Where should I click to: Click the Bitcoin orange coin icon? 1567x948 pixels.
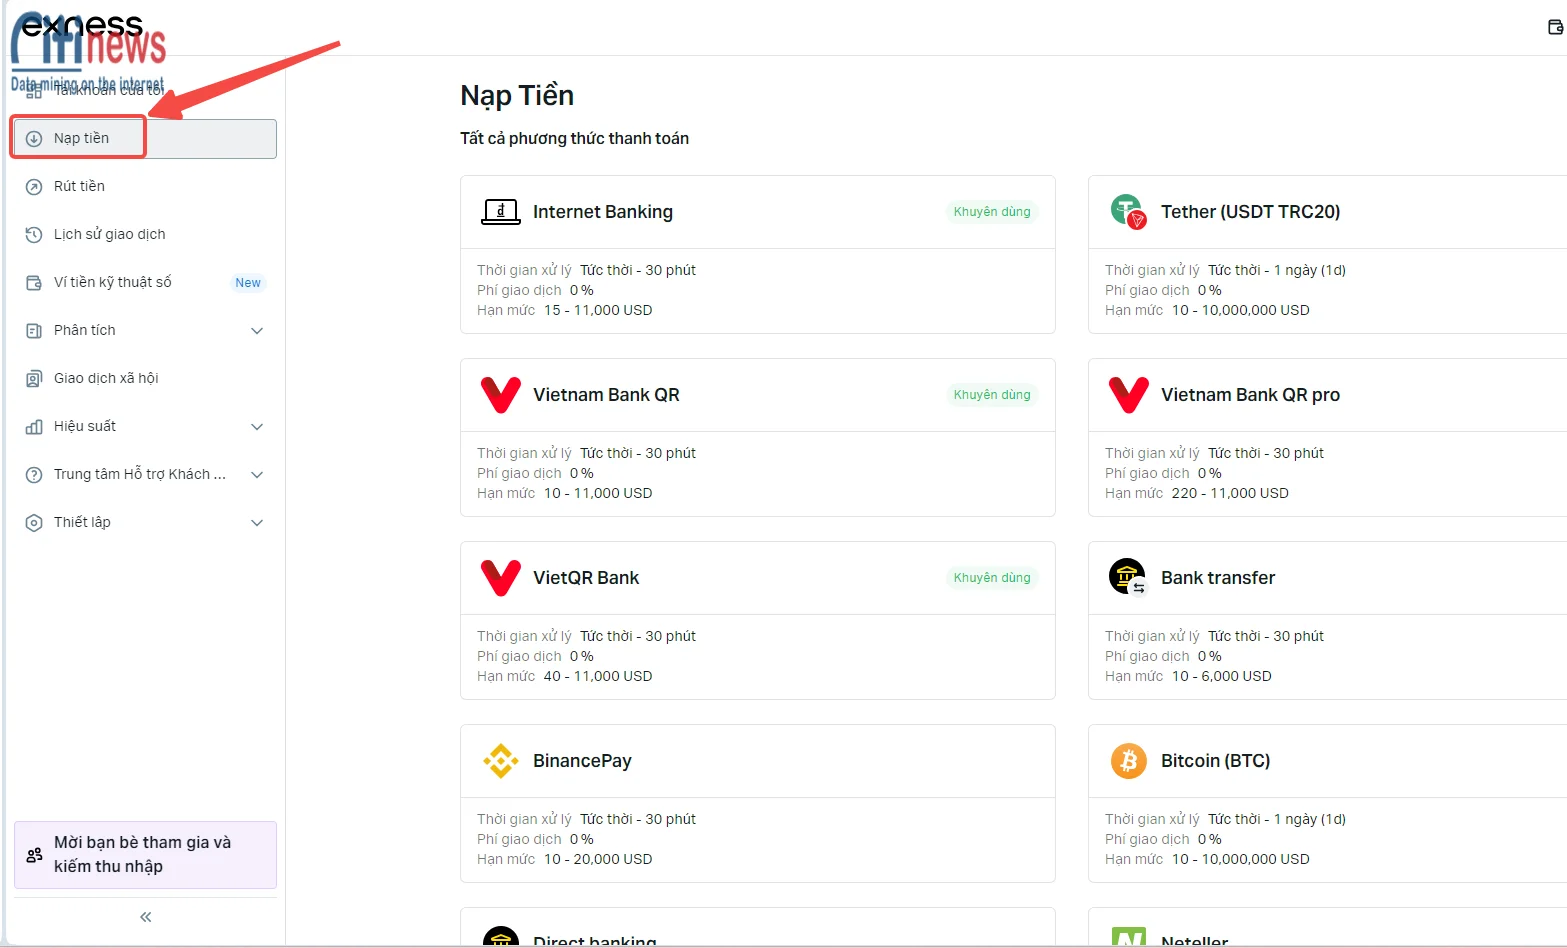(1129, 761)
